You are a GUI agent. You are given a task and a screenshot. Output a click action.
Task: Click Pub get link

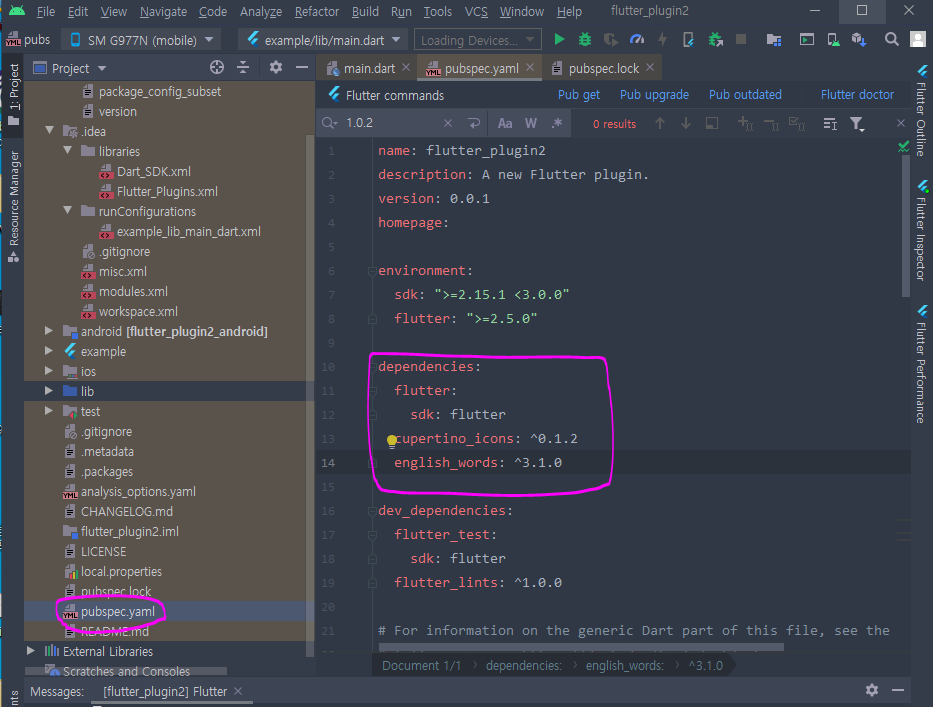[x=578, y=95]
